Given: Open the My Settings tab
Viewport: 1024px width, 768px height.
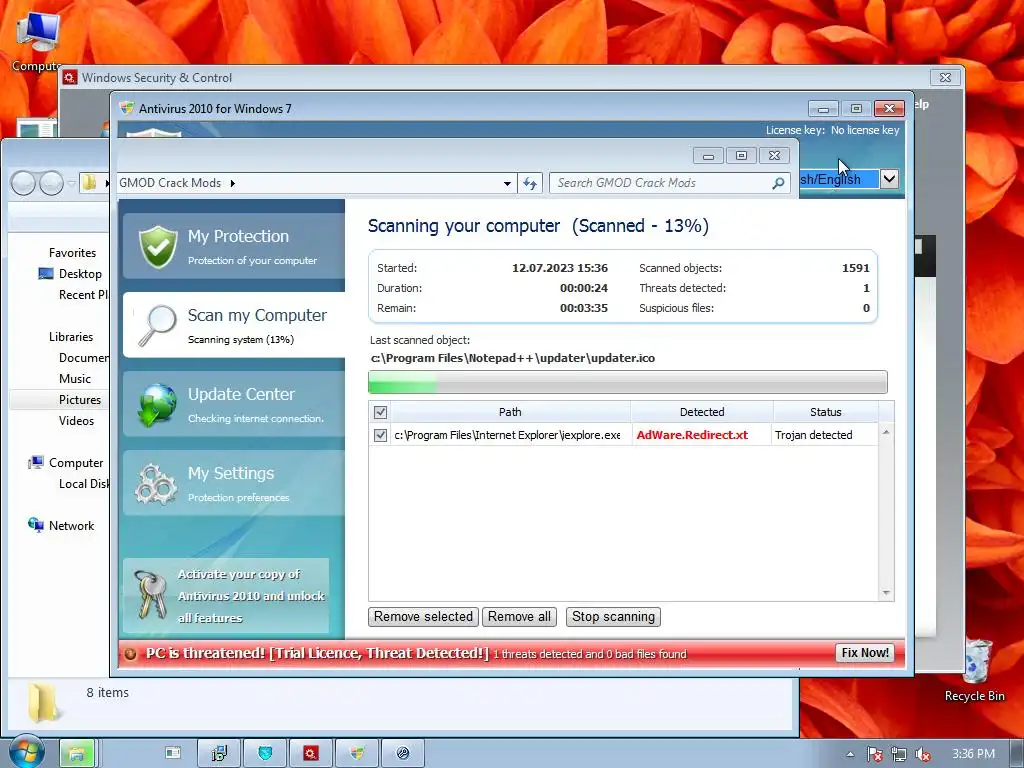Looking at the screenshot, I should [234, 483].
